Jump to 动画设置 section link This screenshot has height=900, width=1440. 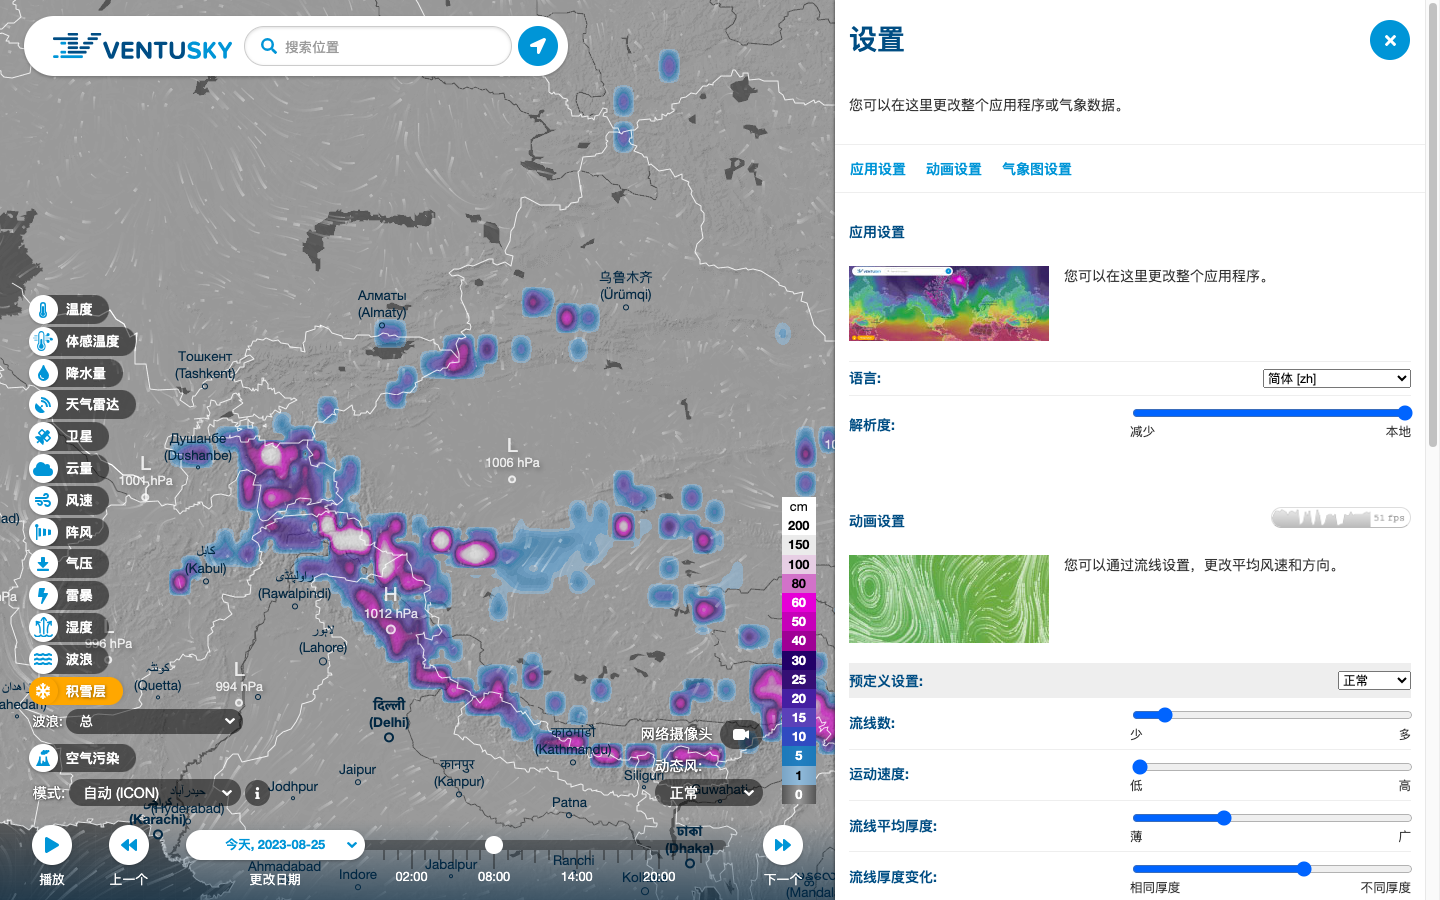[953, 169]
